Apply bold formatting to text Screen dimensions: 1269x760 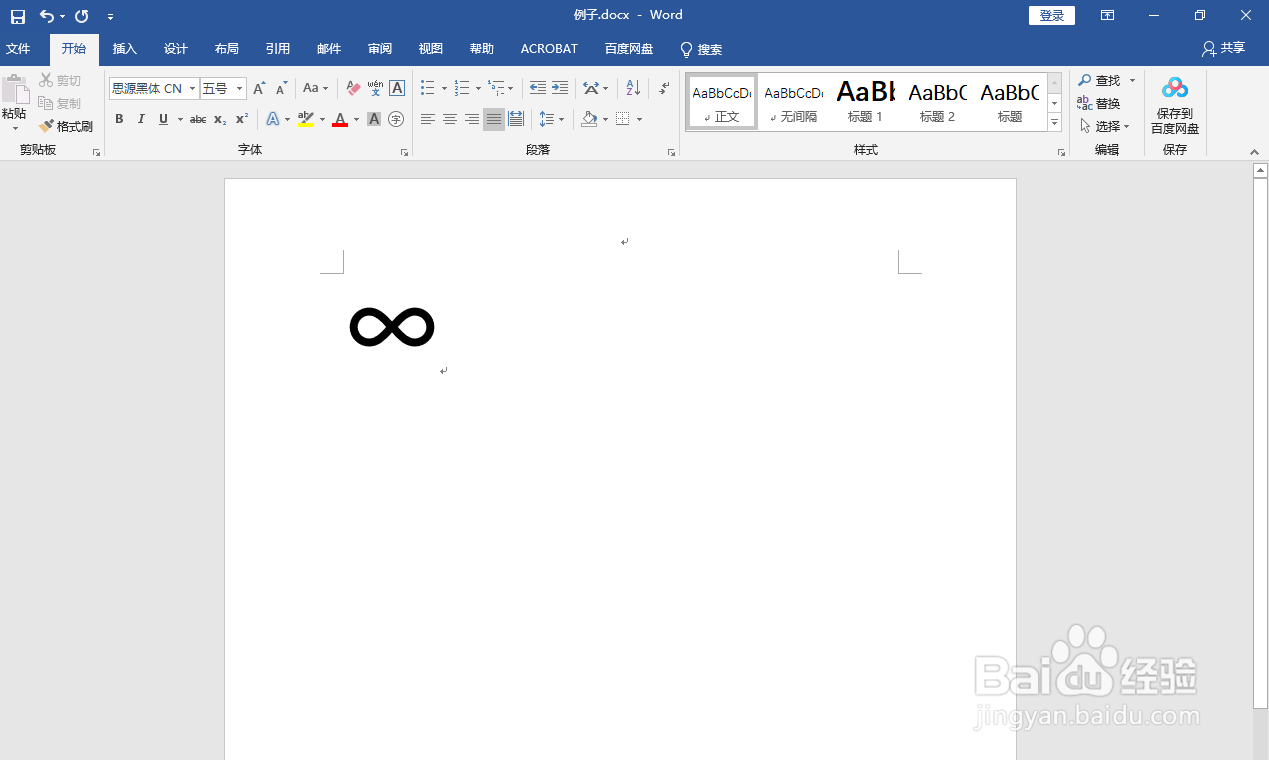119,119
